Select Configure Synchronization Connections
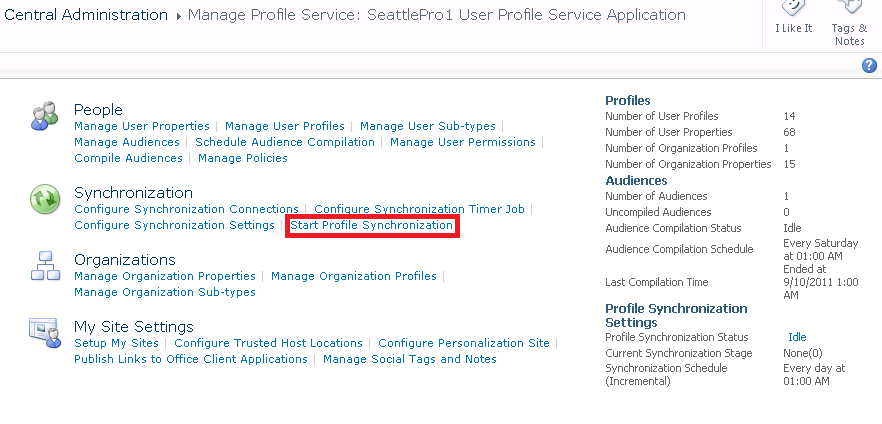The image size is (882, 424). pyautogui.click(x=186, y=209)
